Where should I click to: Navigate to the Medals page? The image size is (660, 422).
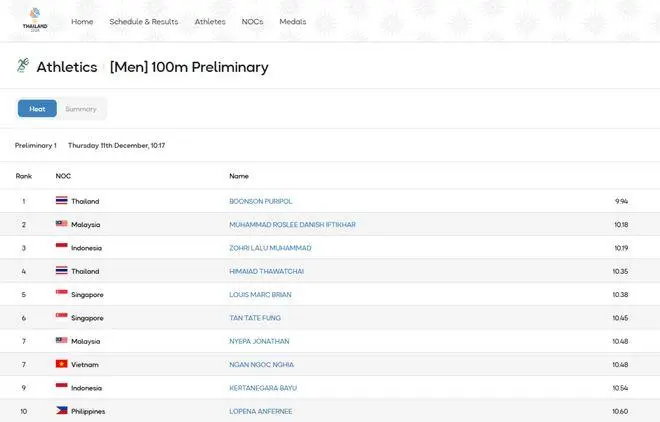click(293, 21)
